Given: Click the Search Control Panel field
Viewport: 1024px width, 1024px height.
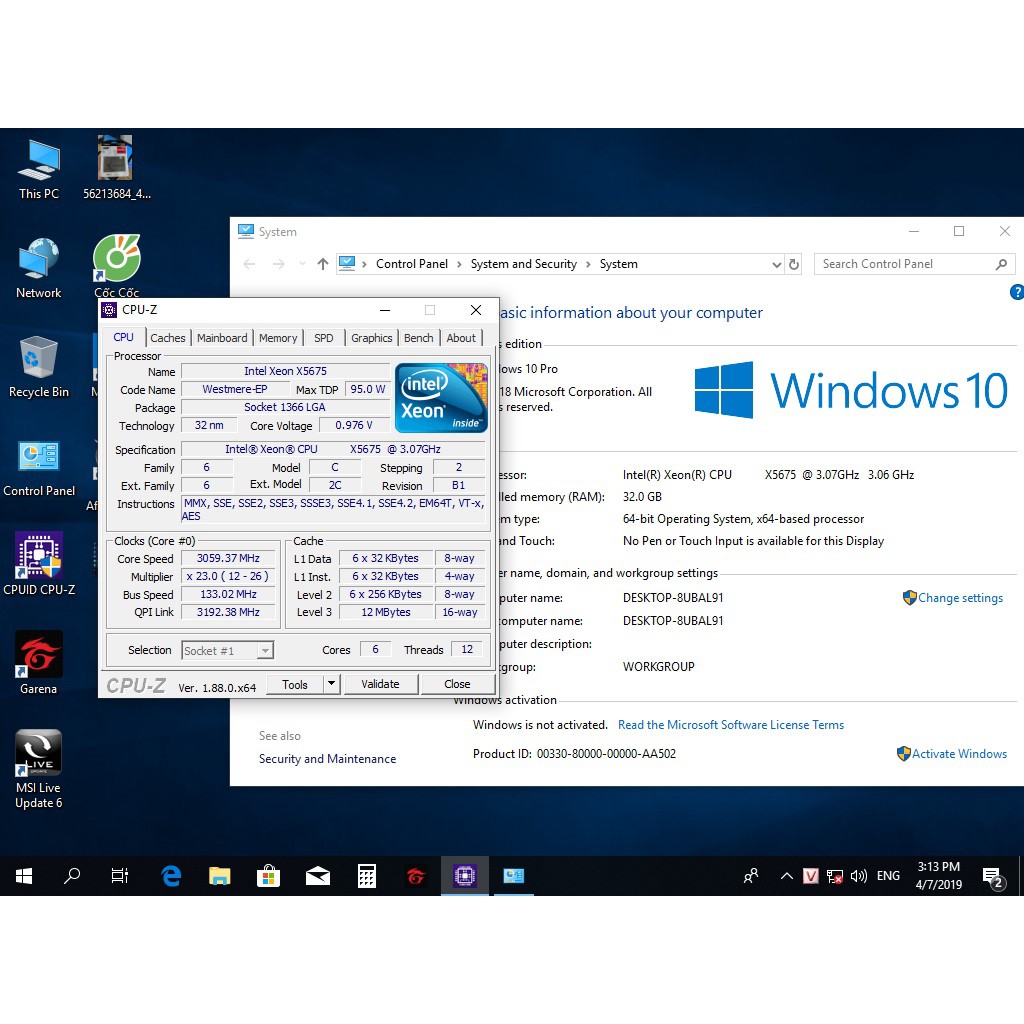Looking at the screenshot, I should 905,264.
